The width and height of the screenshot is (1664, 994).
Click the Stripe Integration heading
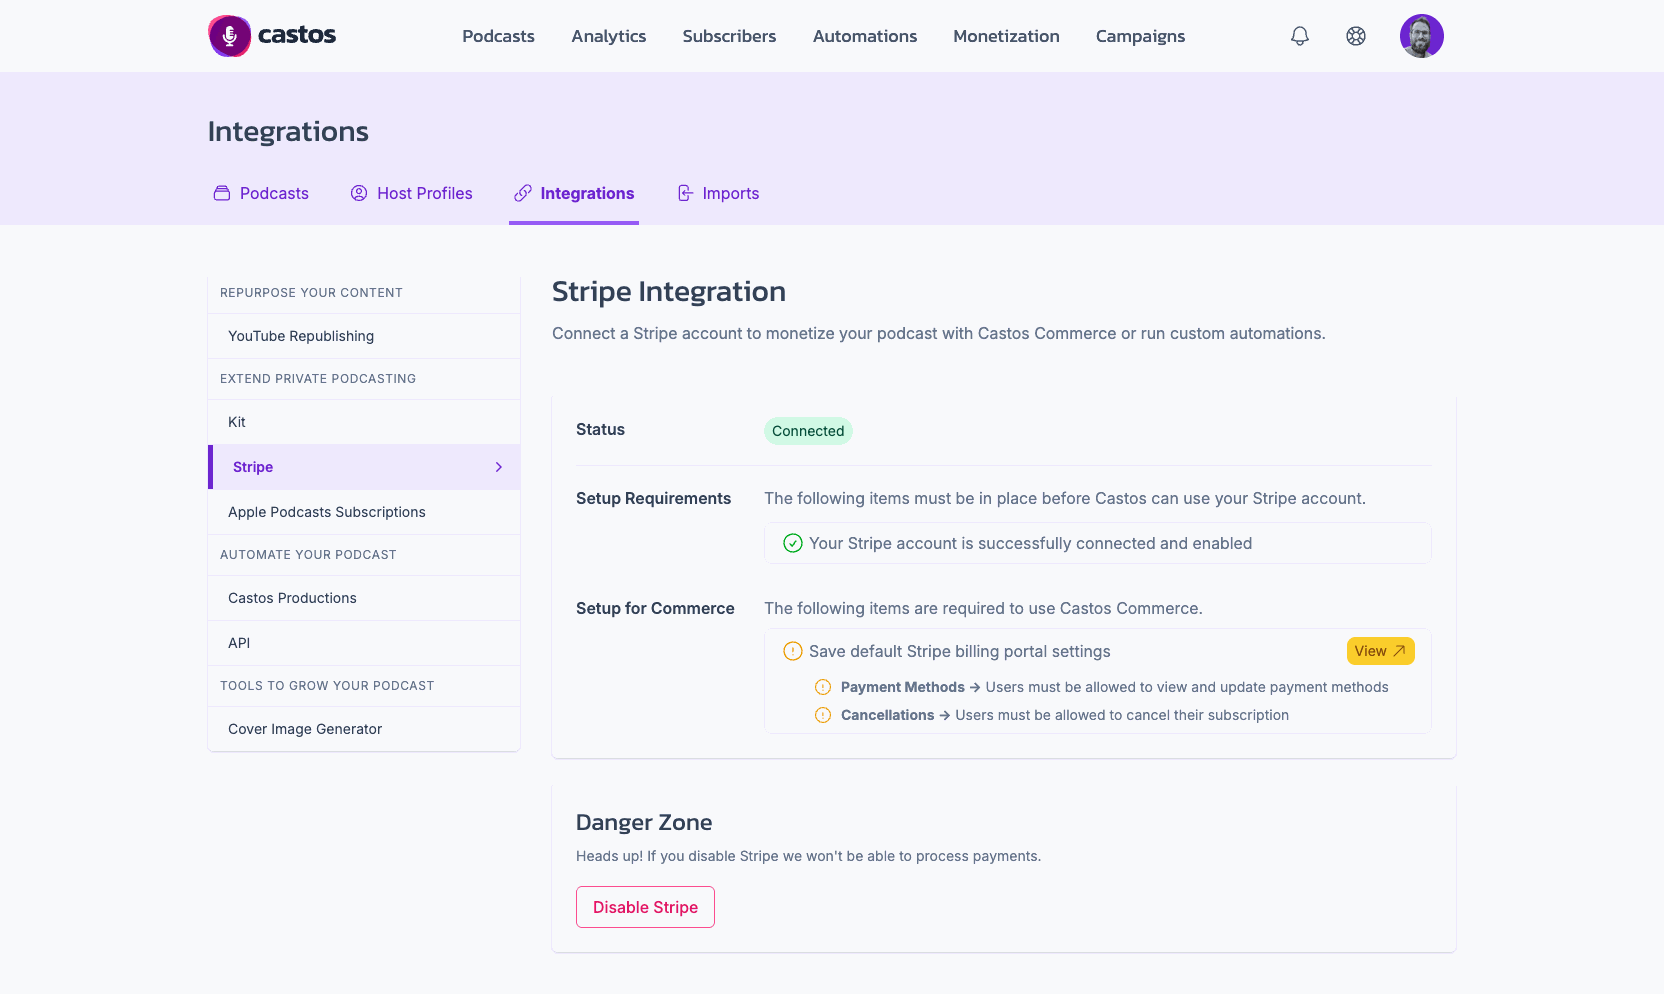pos(669,291)
